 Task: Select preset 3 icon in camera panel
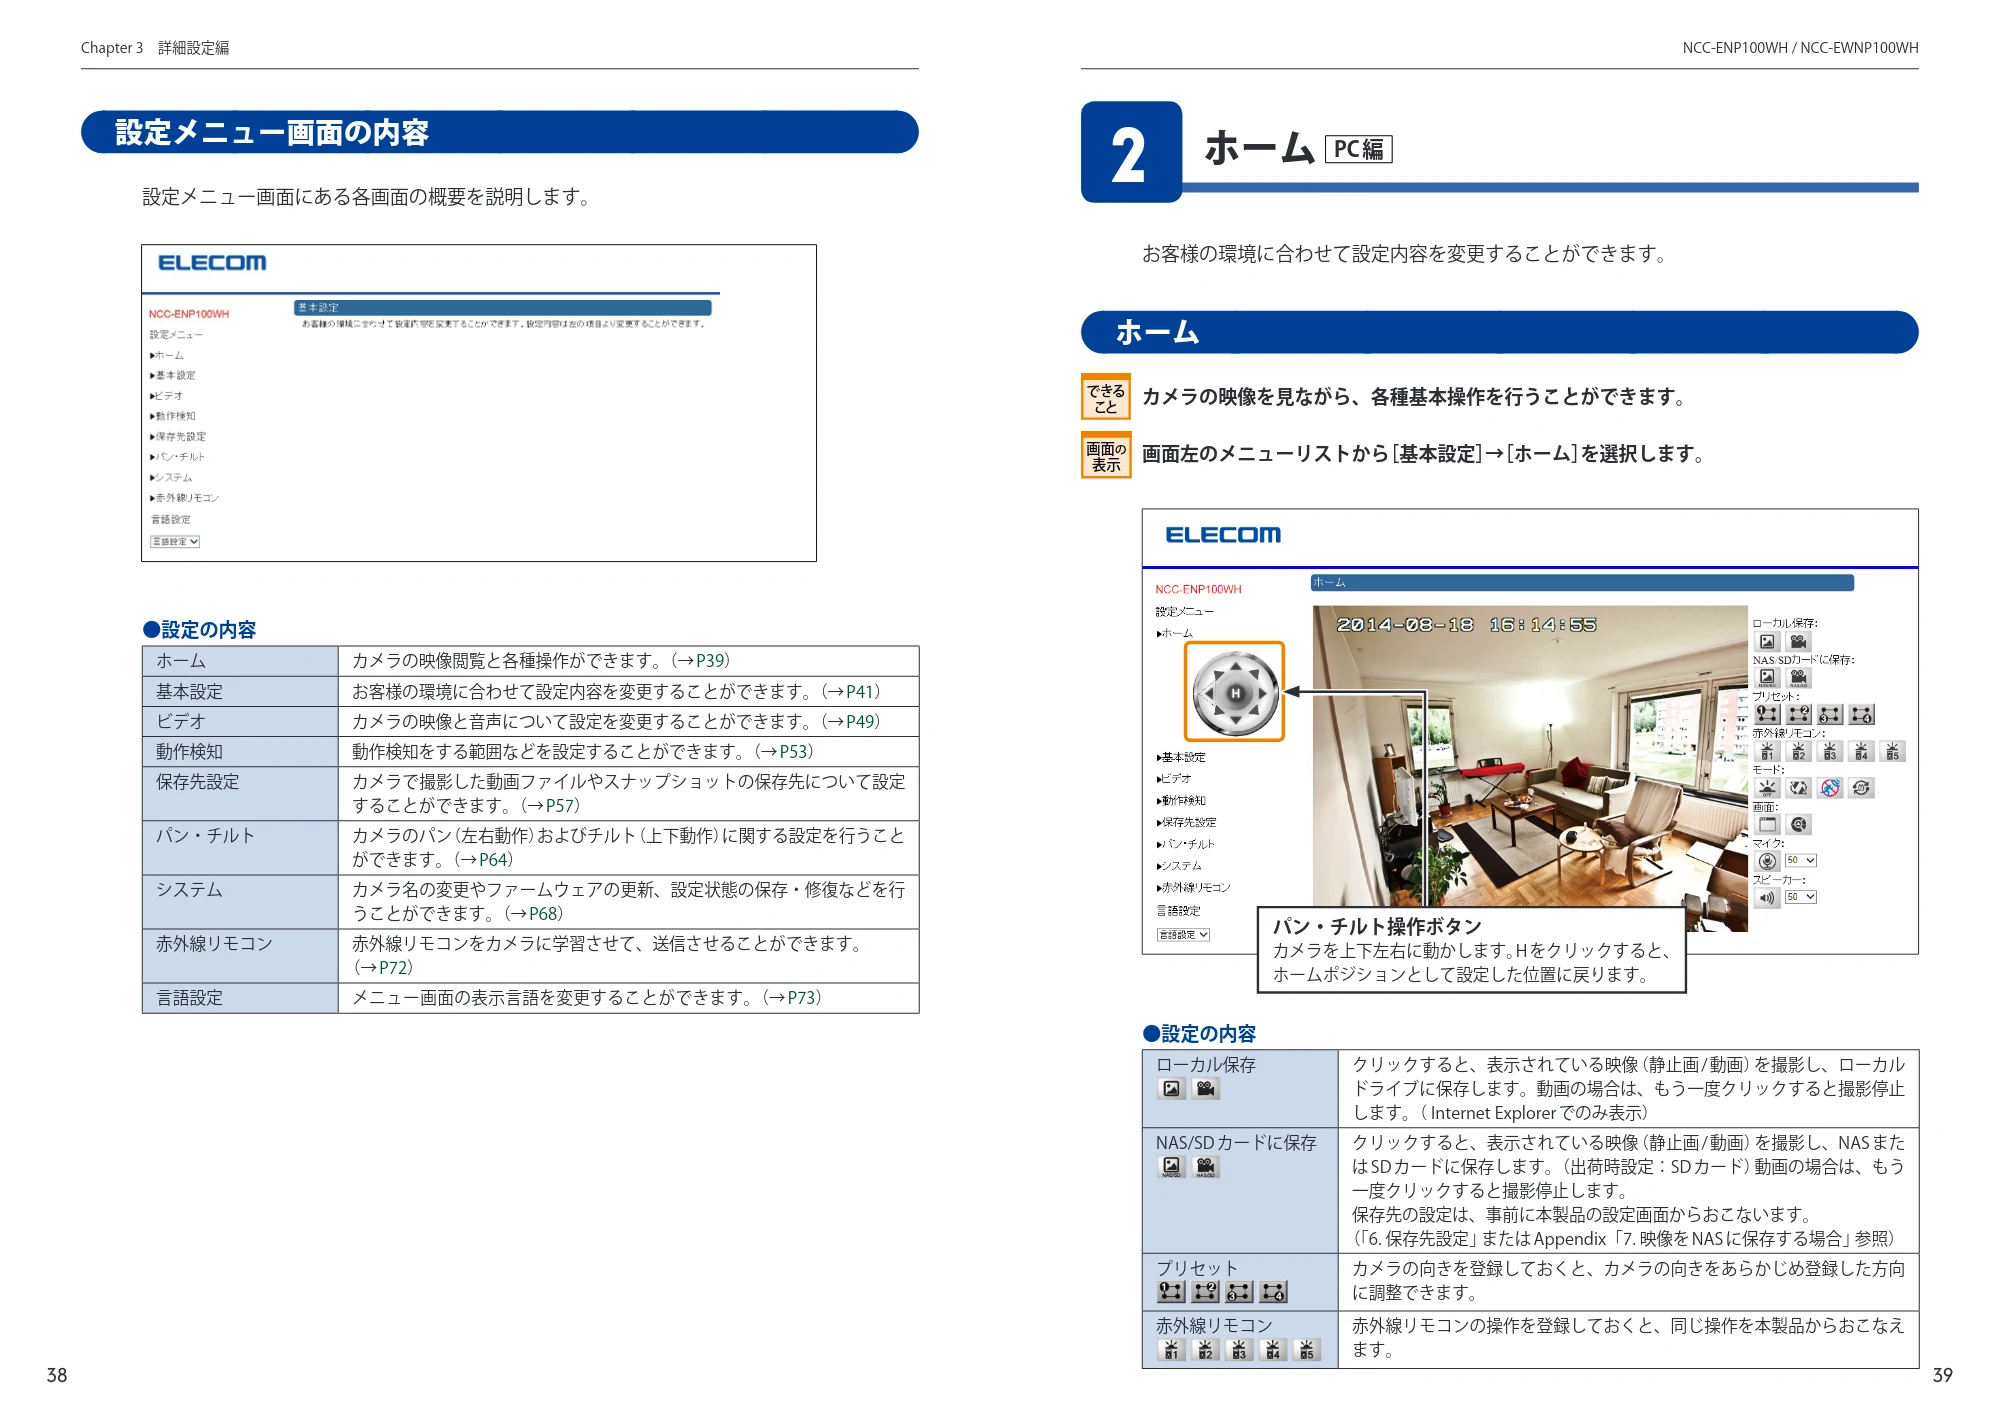coord(1830,714)
